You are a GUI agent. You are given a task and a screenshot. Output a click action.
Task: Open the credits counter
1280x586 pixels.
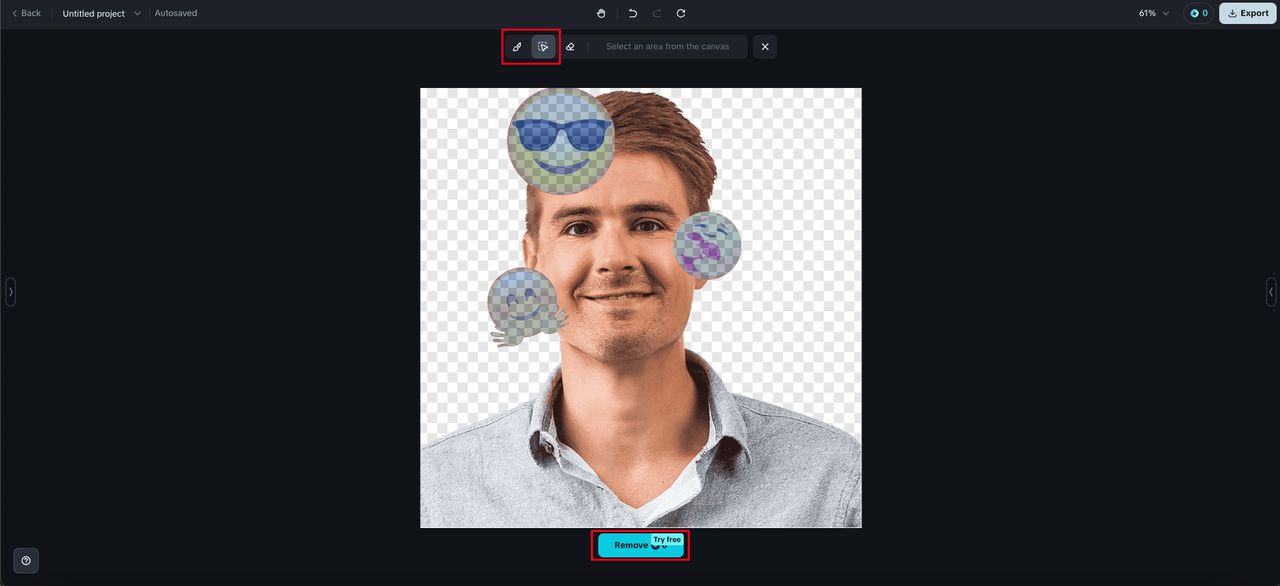(1198, 13)
